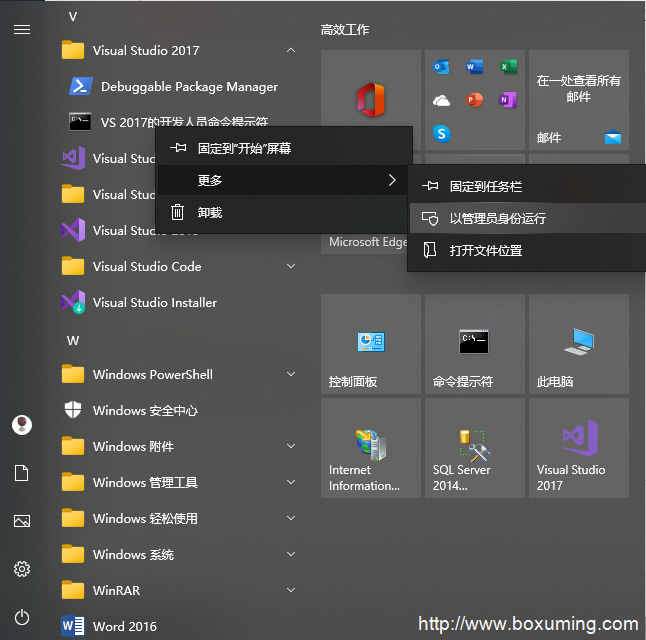Open Word icon in Office tile group
Viewport: 646px width, 640px height.
point(474,66)
